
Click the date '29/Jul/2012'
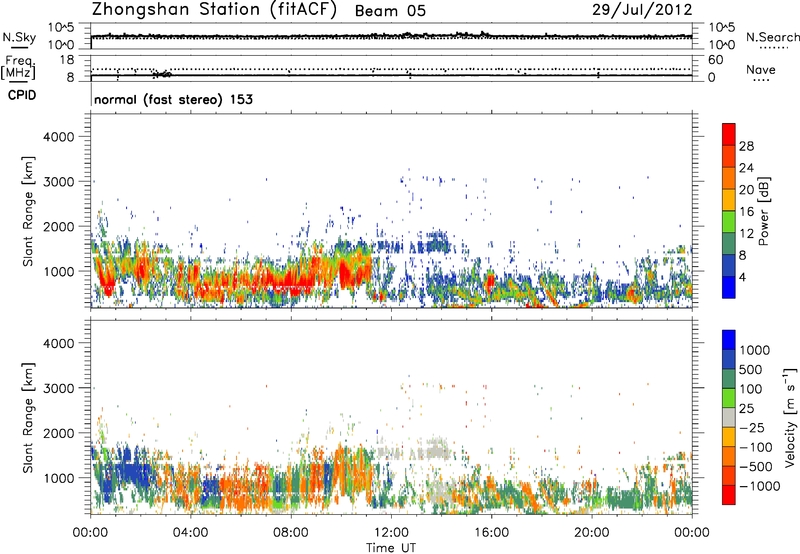[x=642, y=10]
